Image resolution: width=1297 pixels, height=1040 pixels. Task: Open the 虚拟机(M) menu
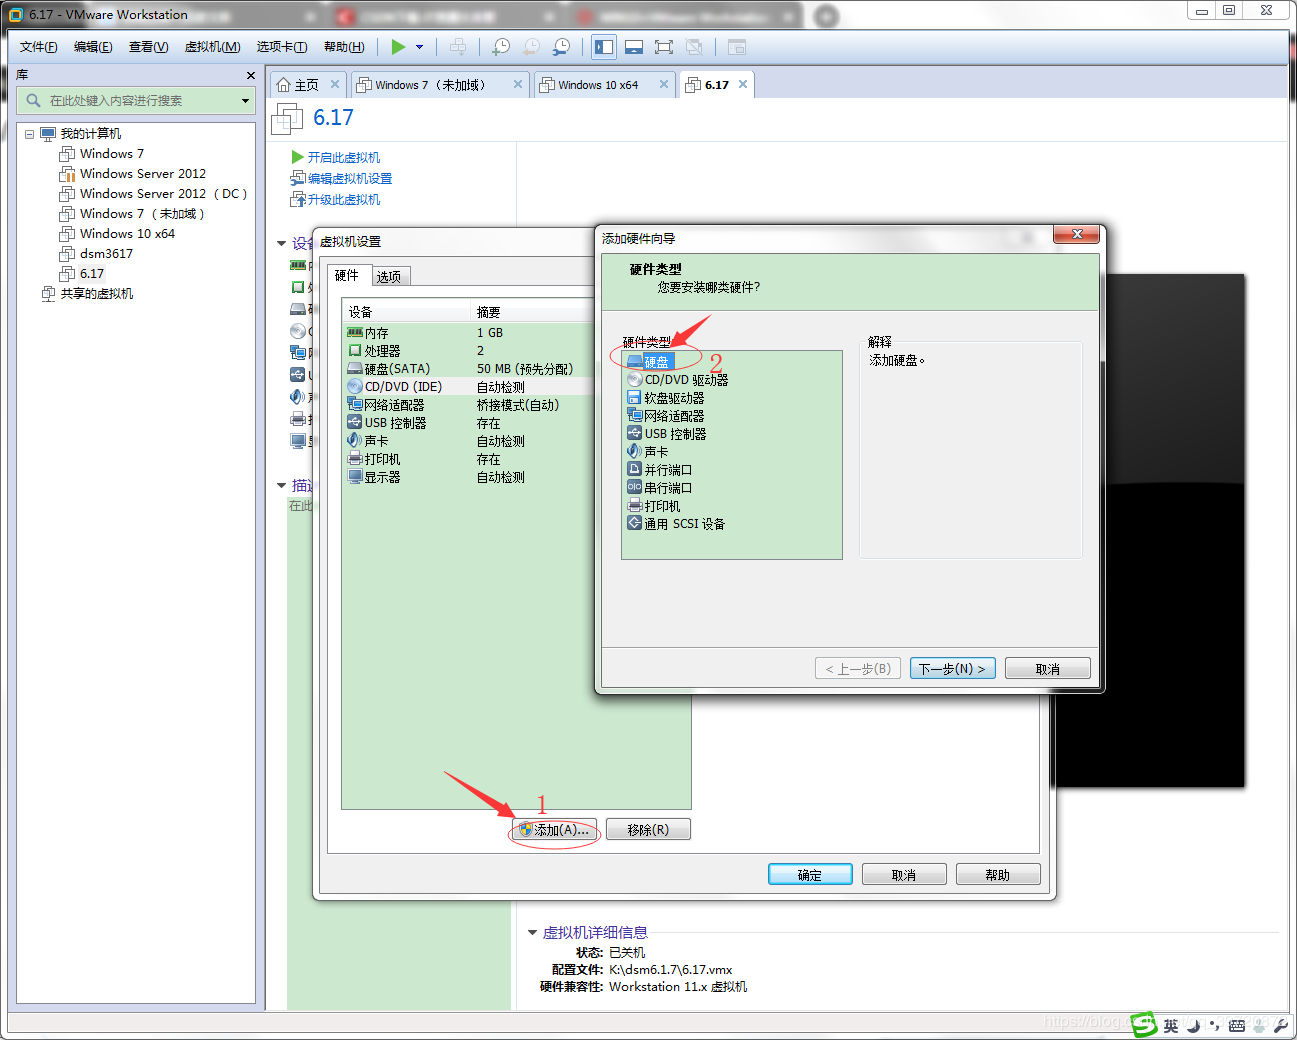click(212, 47)
